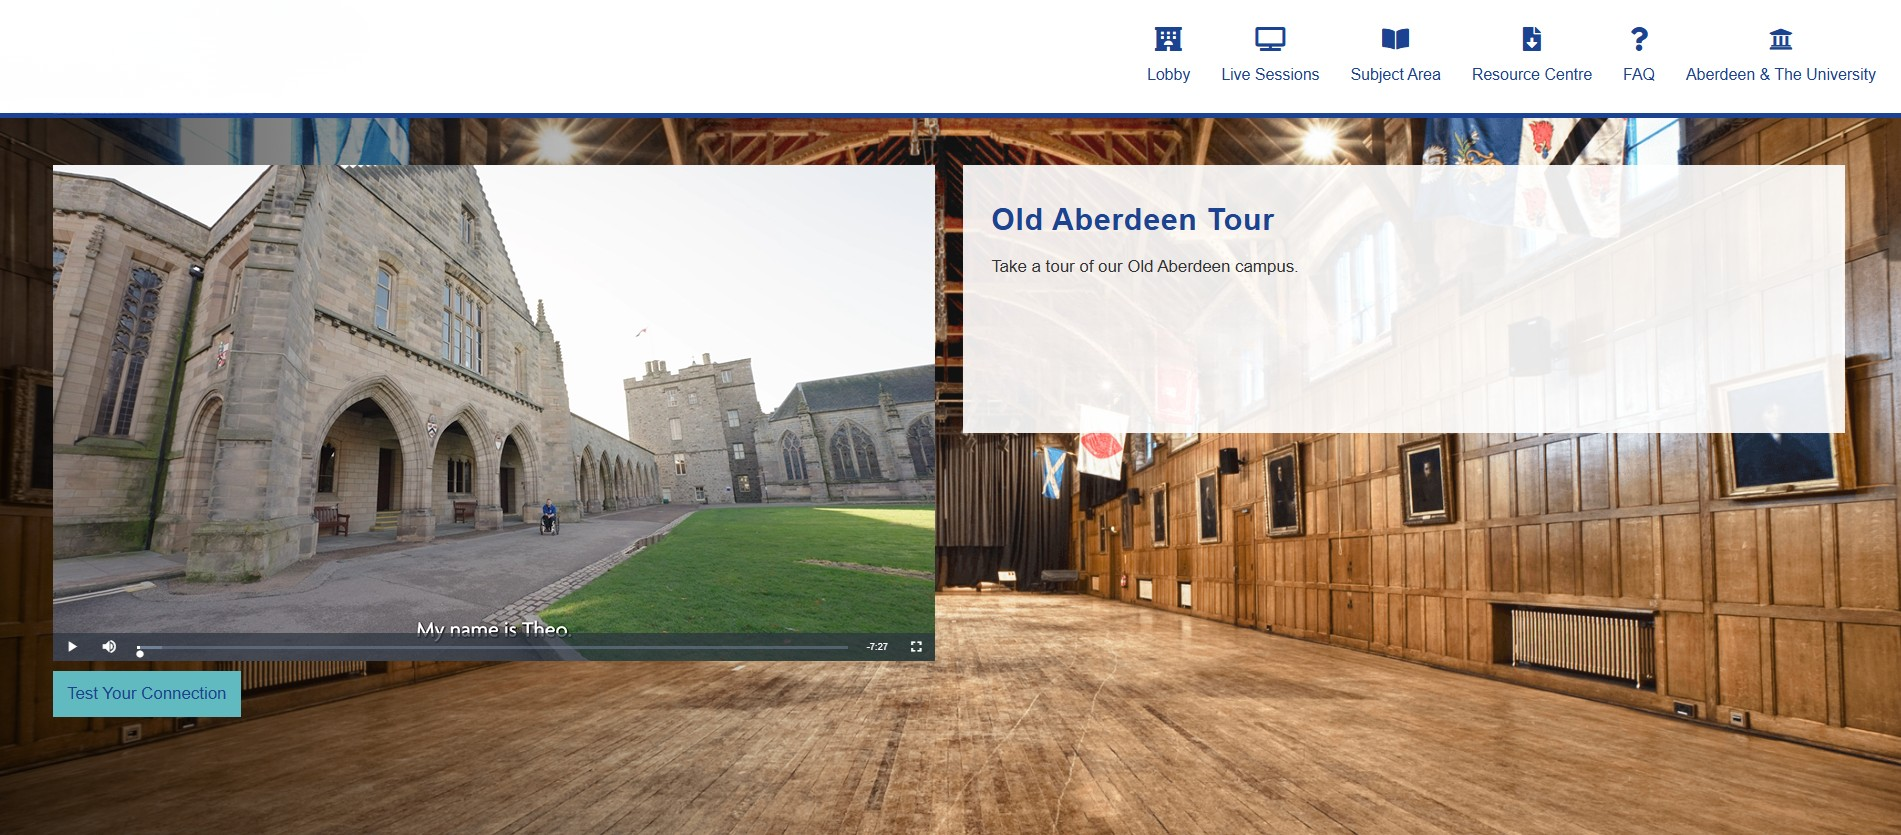Open Resource Centre text link
The height and width of the screenshot is (835, 1901).
tap(1531, 75)
